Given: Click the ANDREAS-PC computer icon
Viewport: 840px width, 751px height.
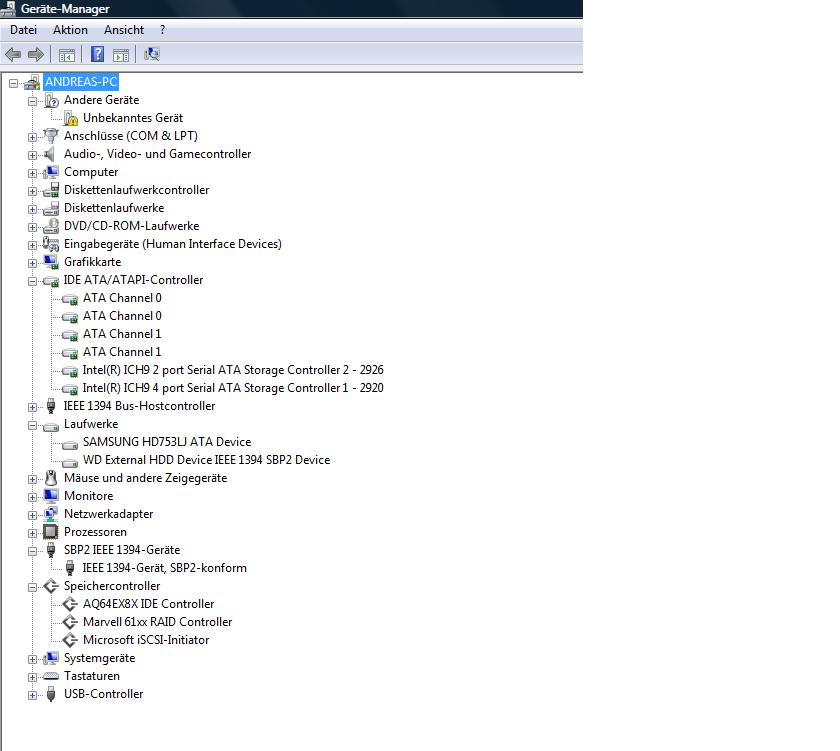Looking at the screenshot, I should pyautogui.click(x=32, y=82).
